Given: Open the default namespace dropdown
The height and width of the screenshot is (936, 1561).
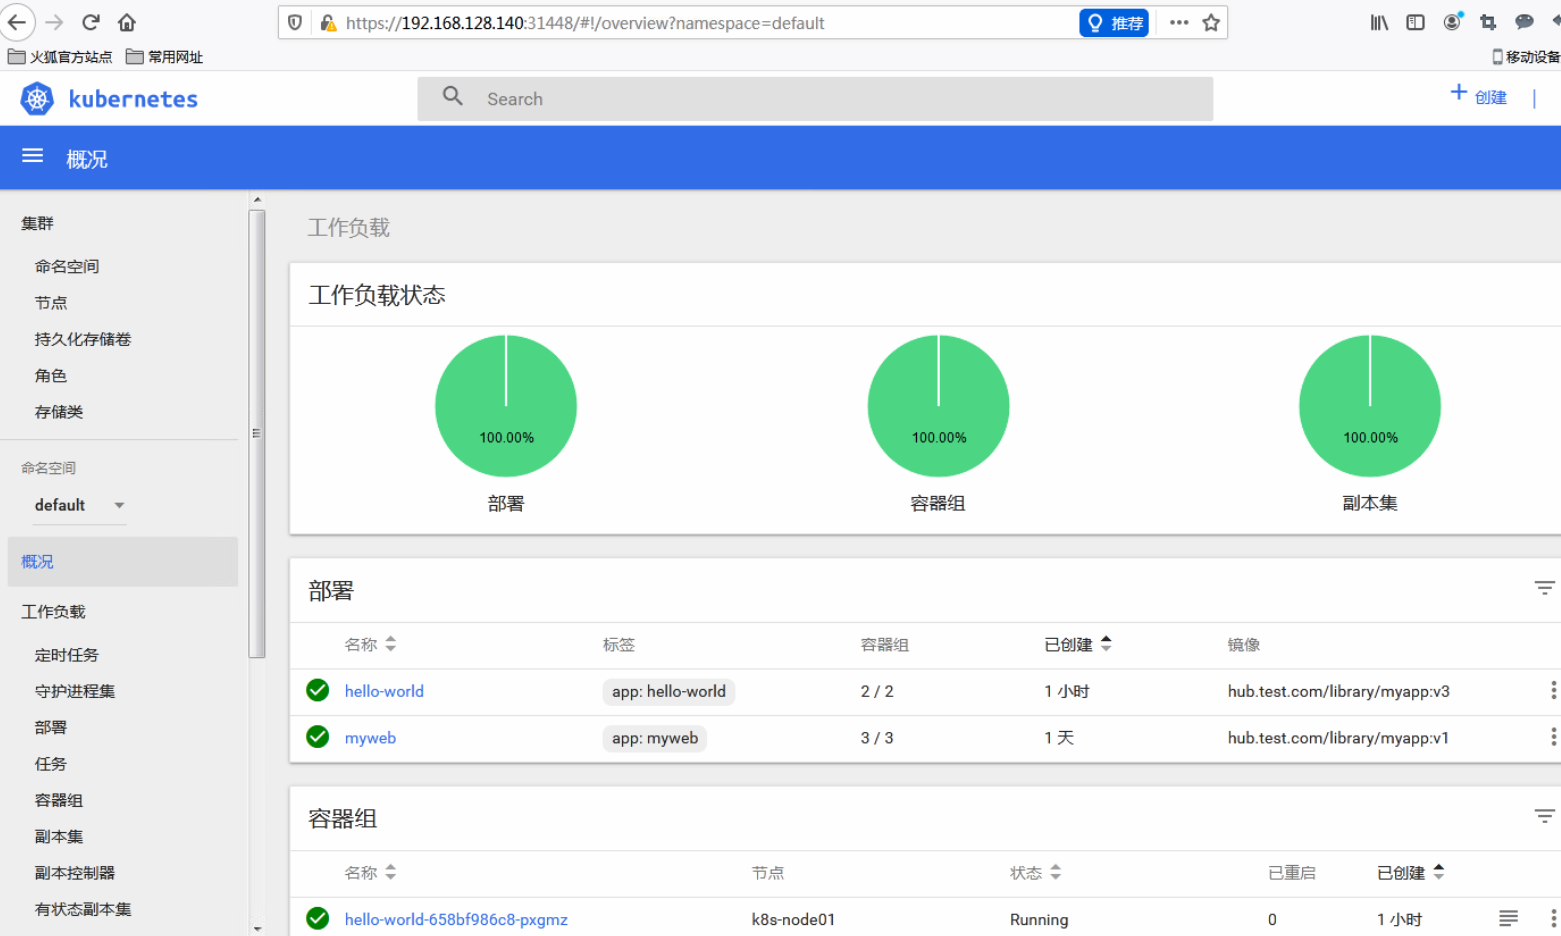Looking at the screenshot, I should click(x=80, y=505).
